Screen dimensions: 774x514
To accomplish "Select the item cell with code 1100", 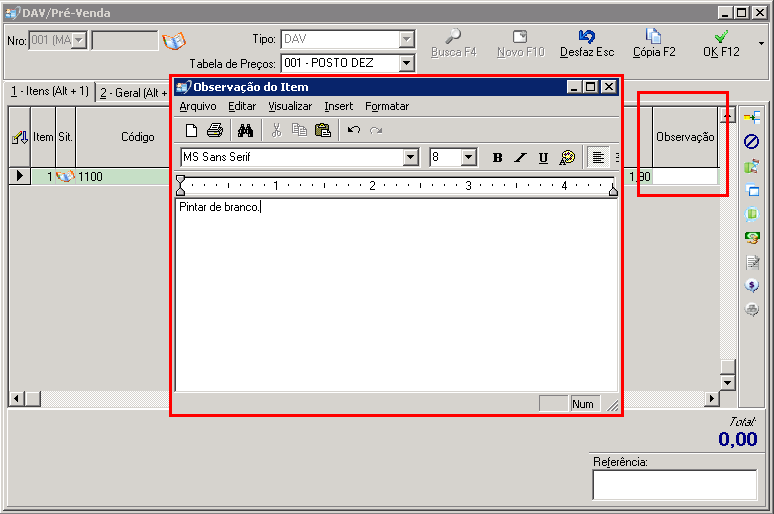I will coord(123,176).
